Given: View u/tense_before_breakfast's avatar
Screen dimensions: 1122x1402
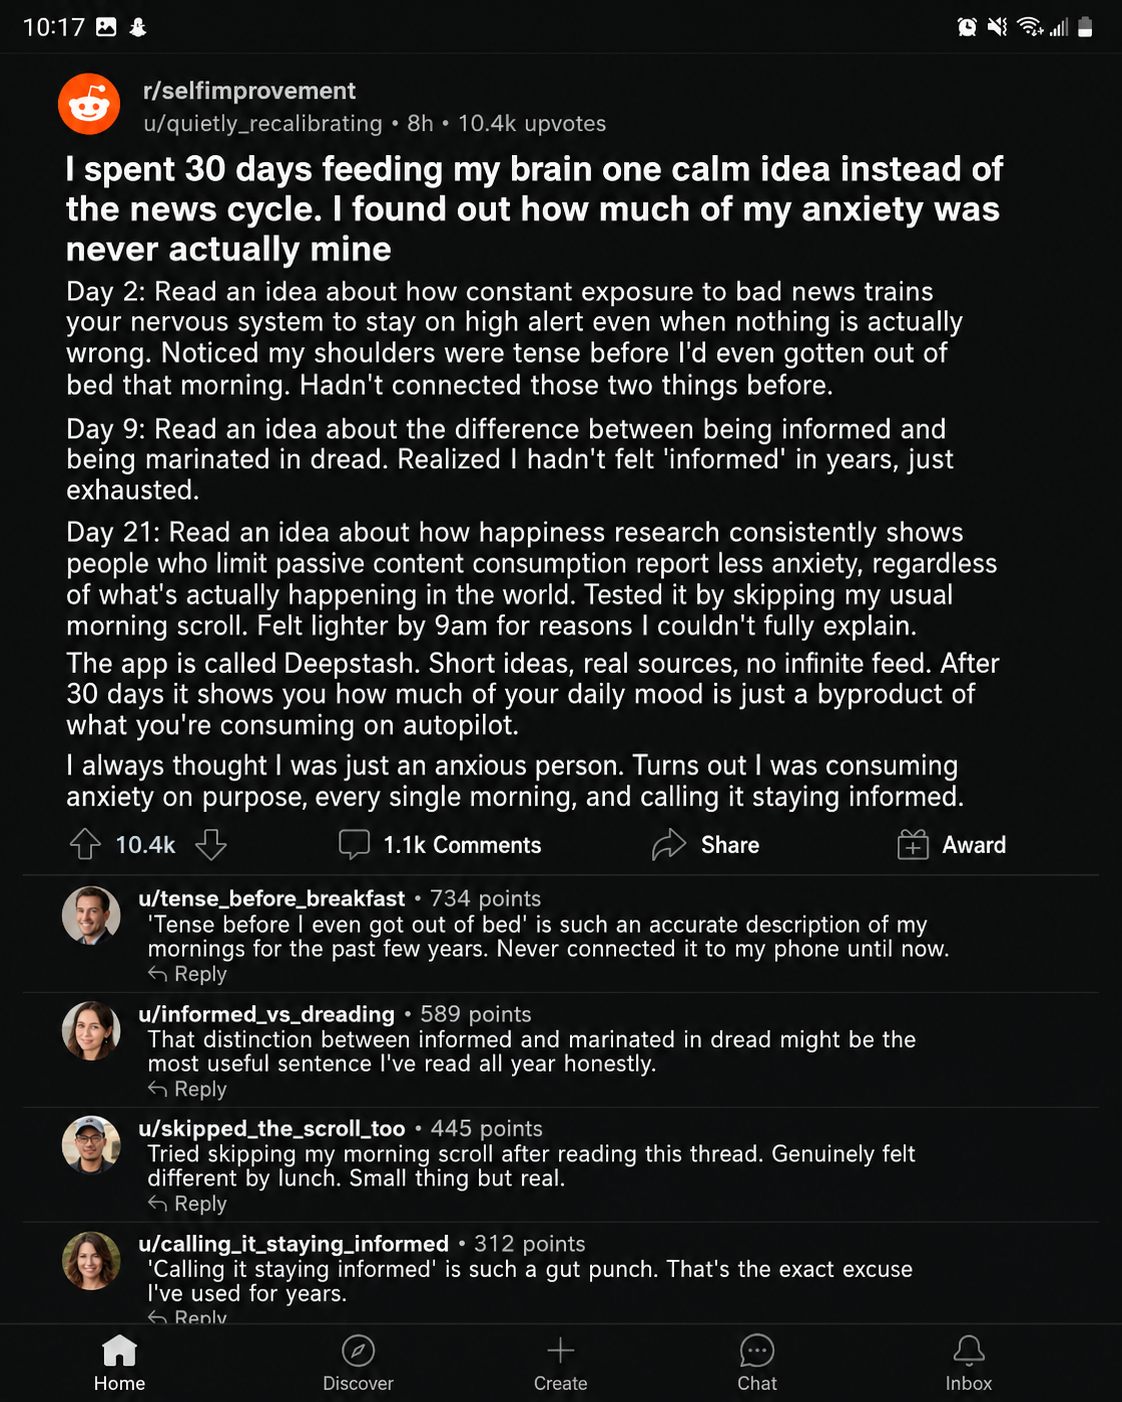Looking at the screenshot, I should pyautogui.click(x=91, y=915).
